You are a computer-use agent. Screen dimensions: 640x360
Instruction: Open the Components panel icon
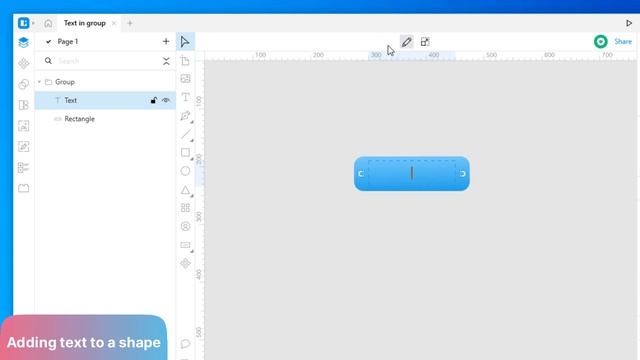(24, 63)
